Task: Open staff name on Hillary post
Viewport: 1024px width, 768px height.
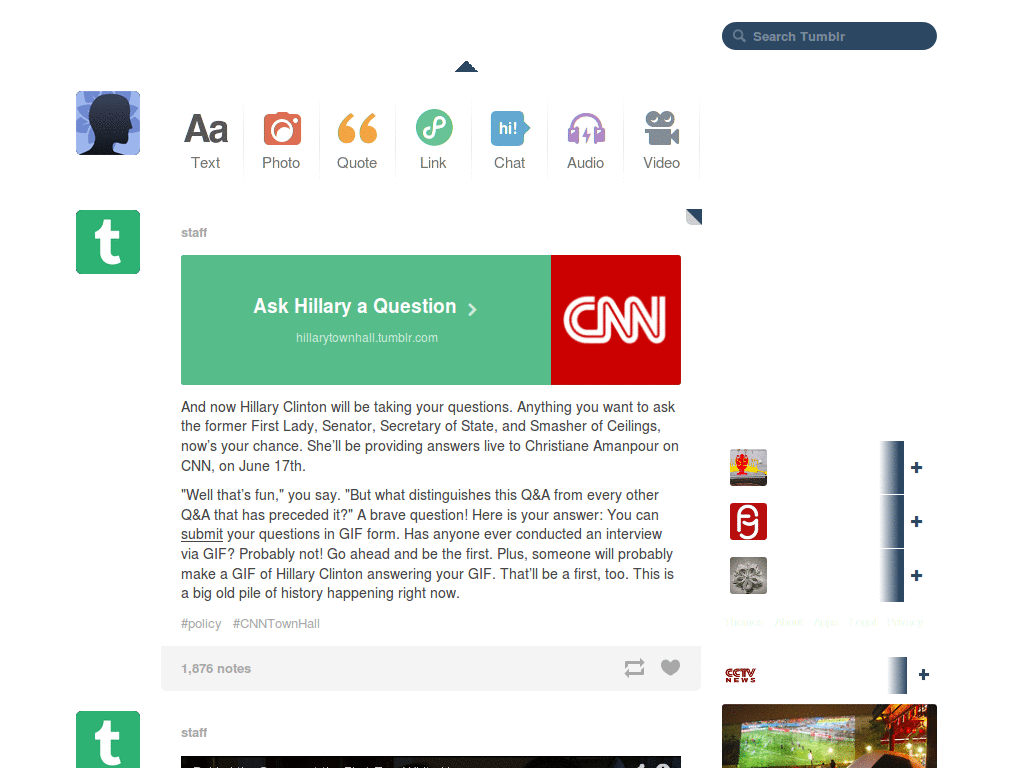Action: coord(194,232)
